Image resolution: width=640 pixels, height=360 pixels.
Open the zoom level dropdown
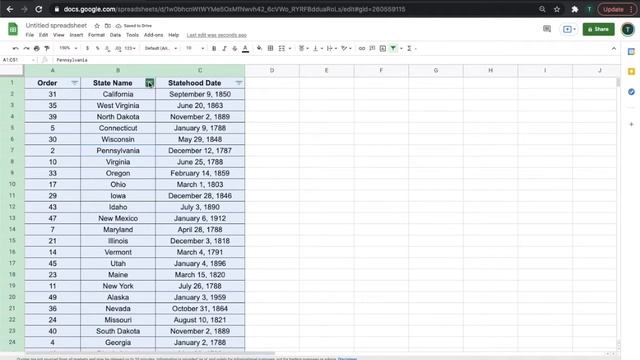click(68, 48)
